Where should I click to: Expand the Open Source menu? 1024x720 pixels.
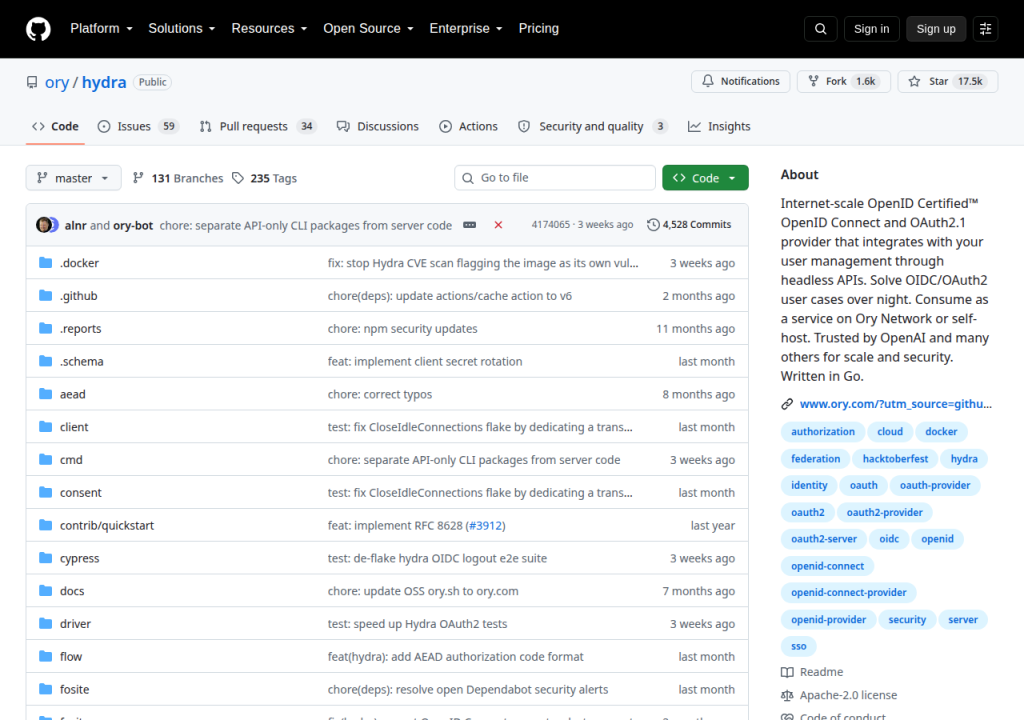pyautogui.click(x=368, y=29)
